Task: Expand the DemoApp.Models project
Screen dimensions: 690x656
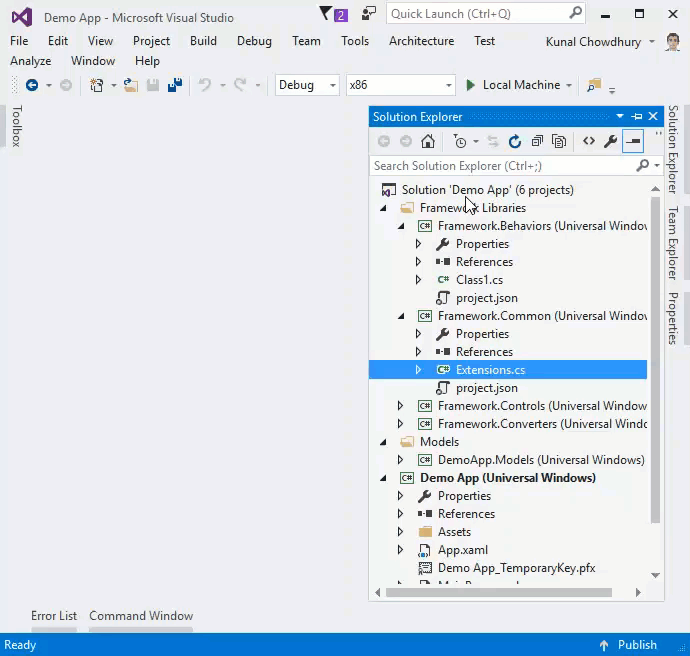Action: 400,460
